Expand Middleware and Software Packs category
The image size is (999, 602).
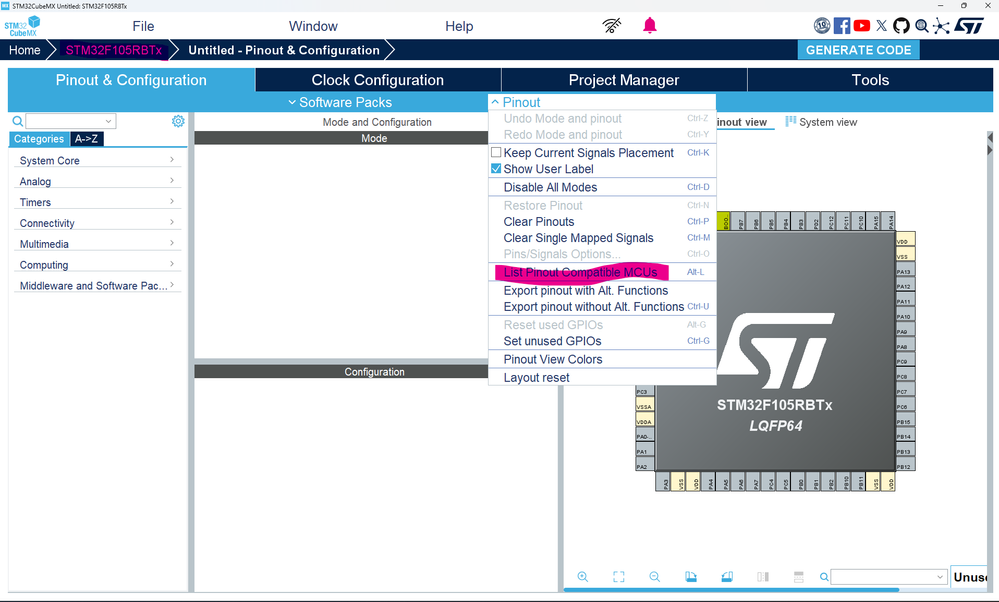click(97, 286)
